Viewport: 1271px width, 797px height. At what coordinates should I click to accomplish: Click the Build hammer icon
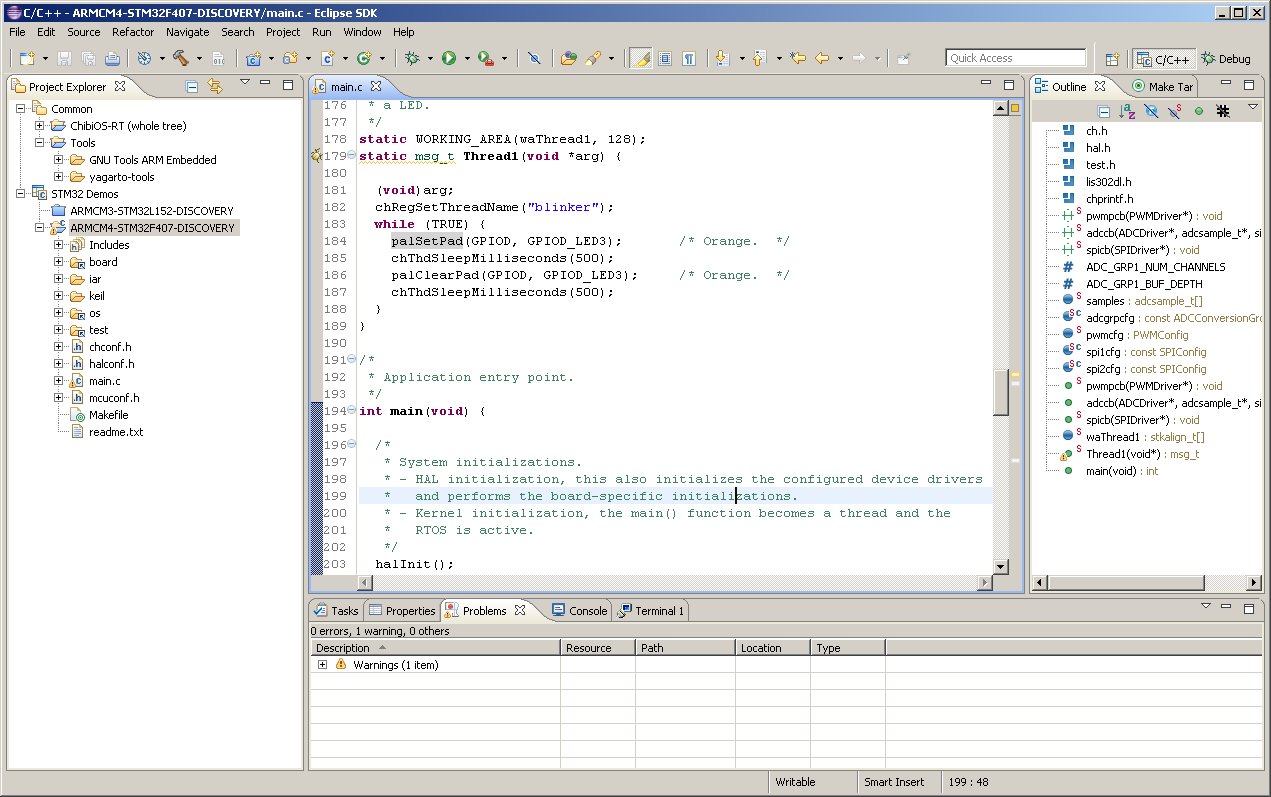181,58
